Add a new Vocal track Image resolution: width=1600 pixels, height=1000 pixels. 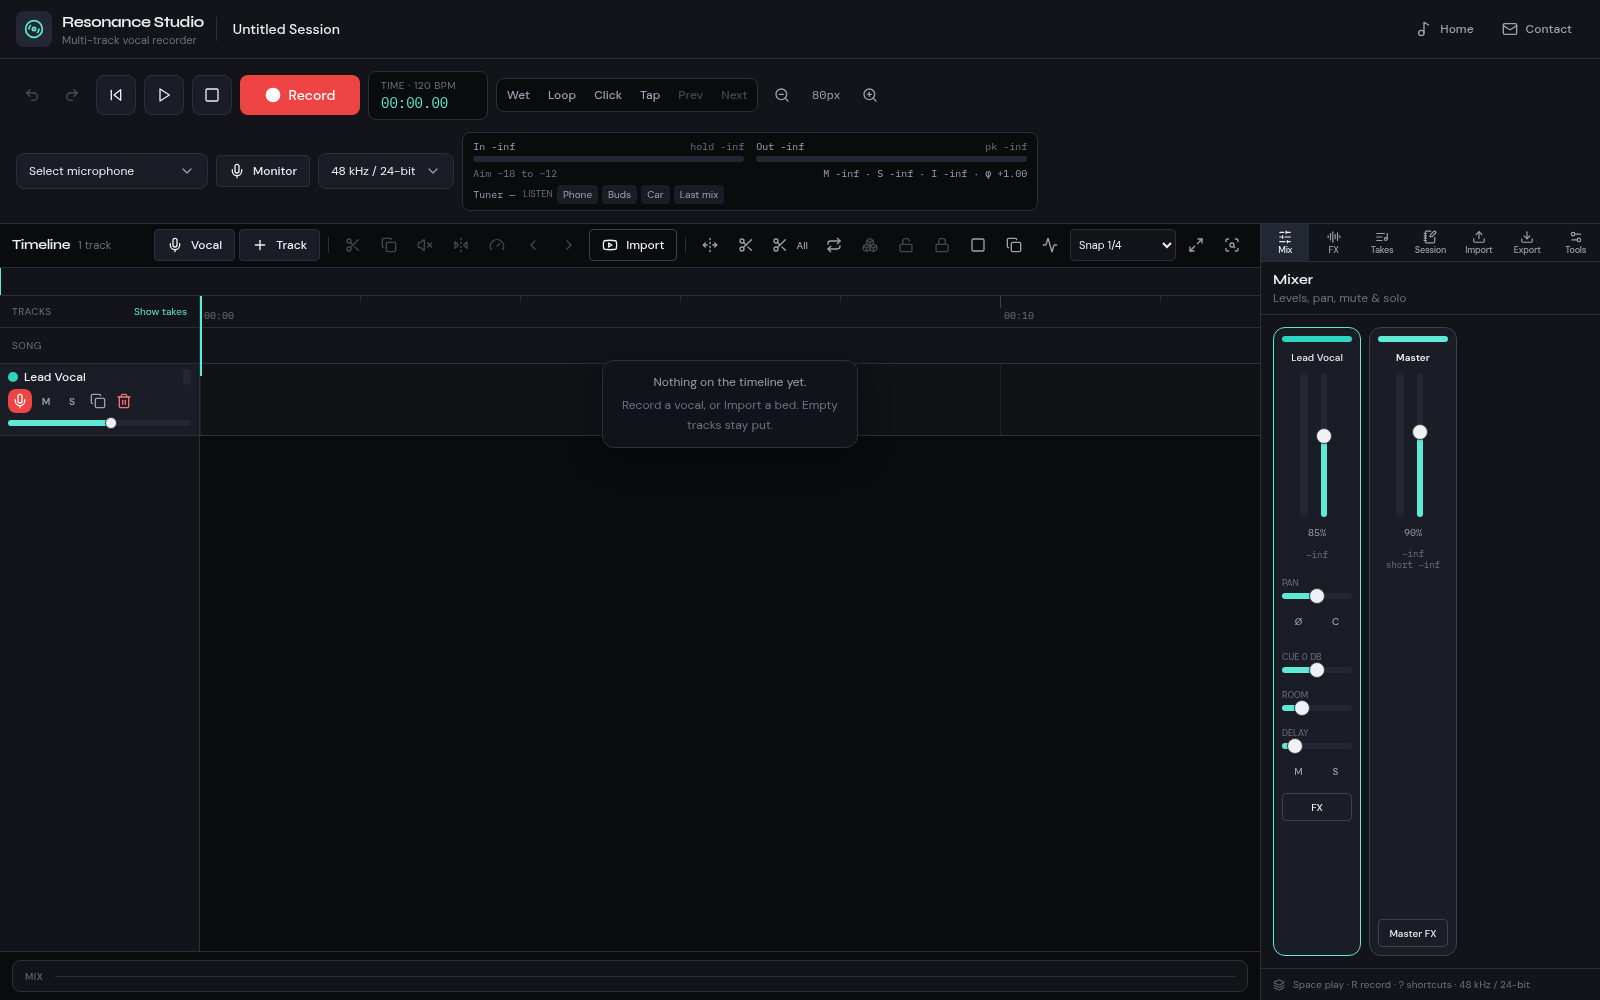[195, 245]
